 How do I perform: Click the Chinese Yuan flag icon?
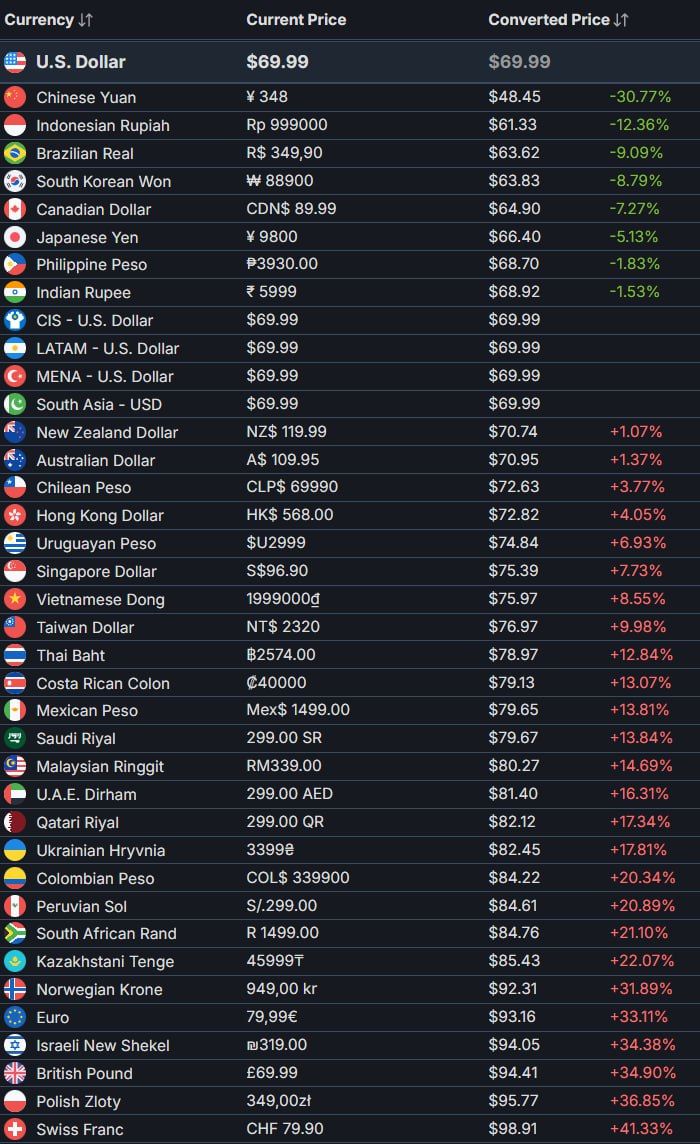coord(15,97)
